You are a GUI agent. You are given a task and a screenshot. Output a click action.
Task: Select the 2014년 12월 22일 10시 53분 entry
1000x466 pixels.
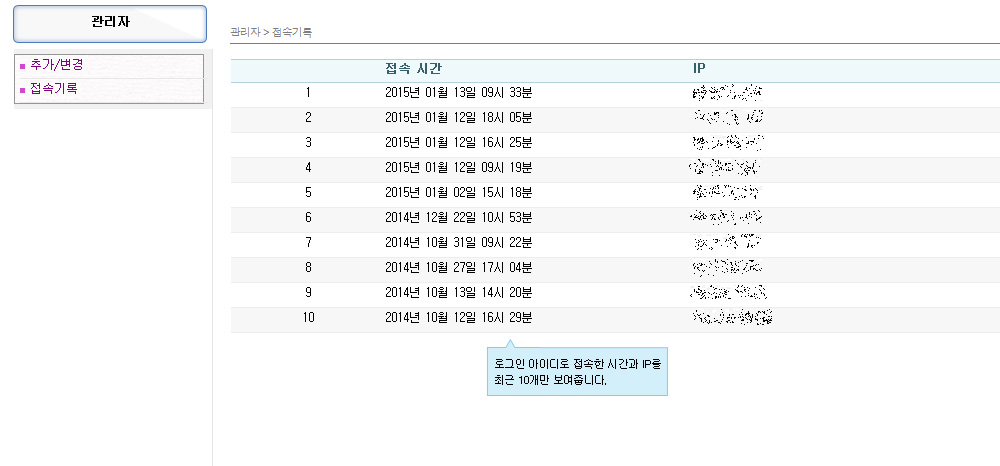click(459, 218)
